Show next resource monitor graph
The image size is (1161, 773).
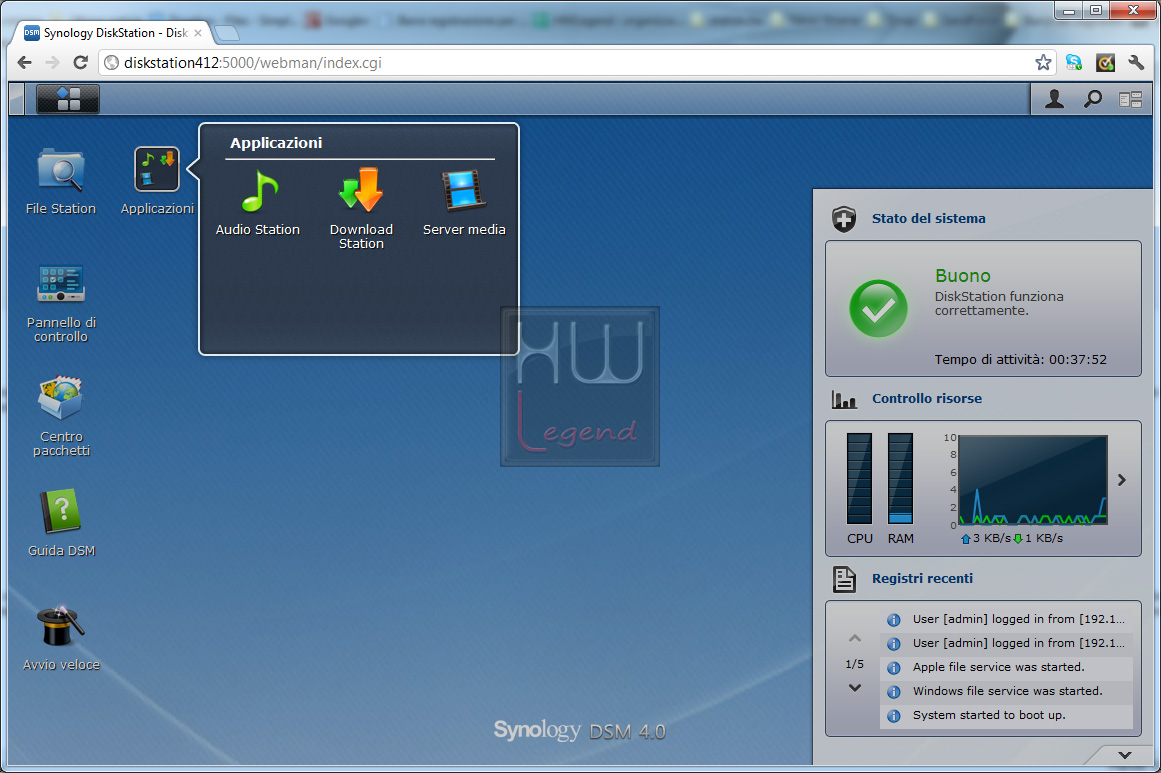click(x=1122, y=480)
